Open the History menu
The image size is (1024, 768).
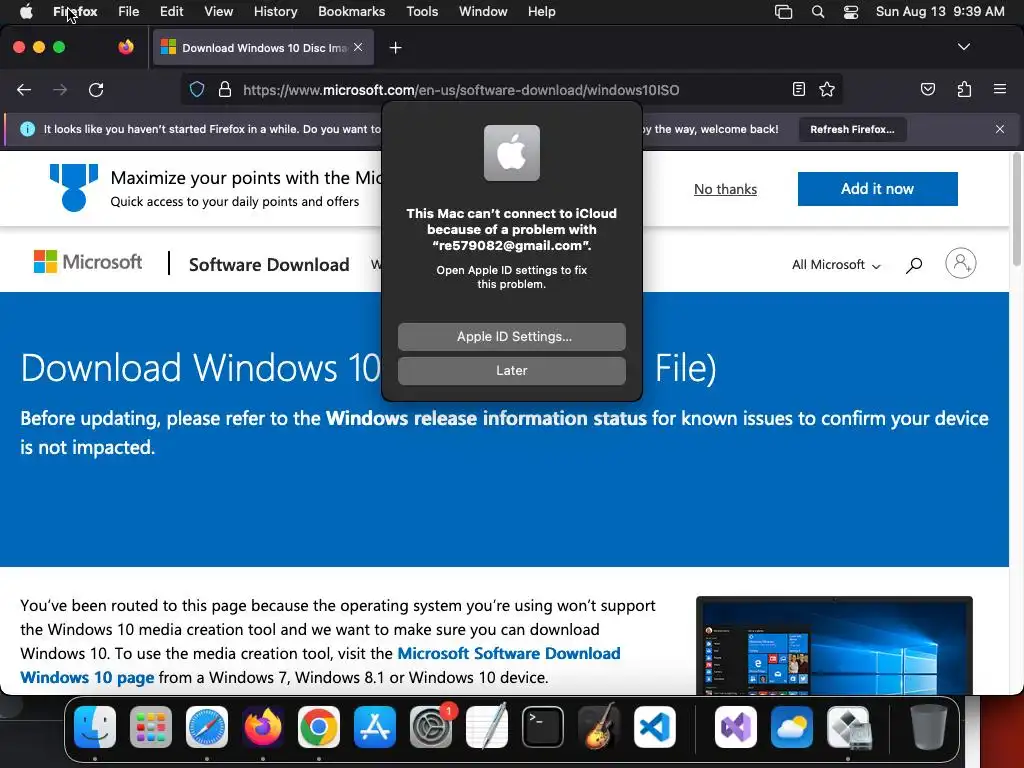pos(276,12)
